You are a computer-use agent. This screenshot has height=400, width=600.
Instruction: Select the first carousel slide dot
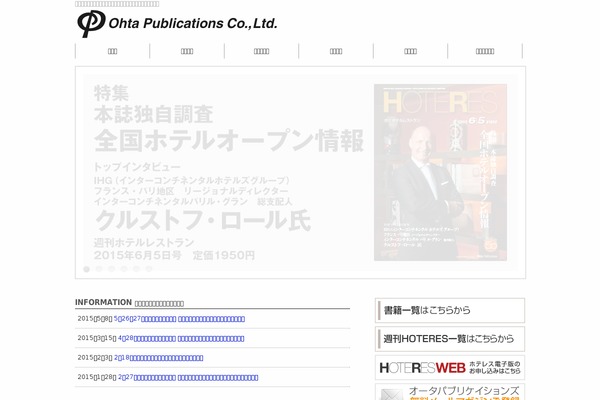pos(86,269)
